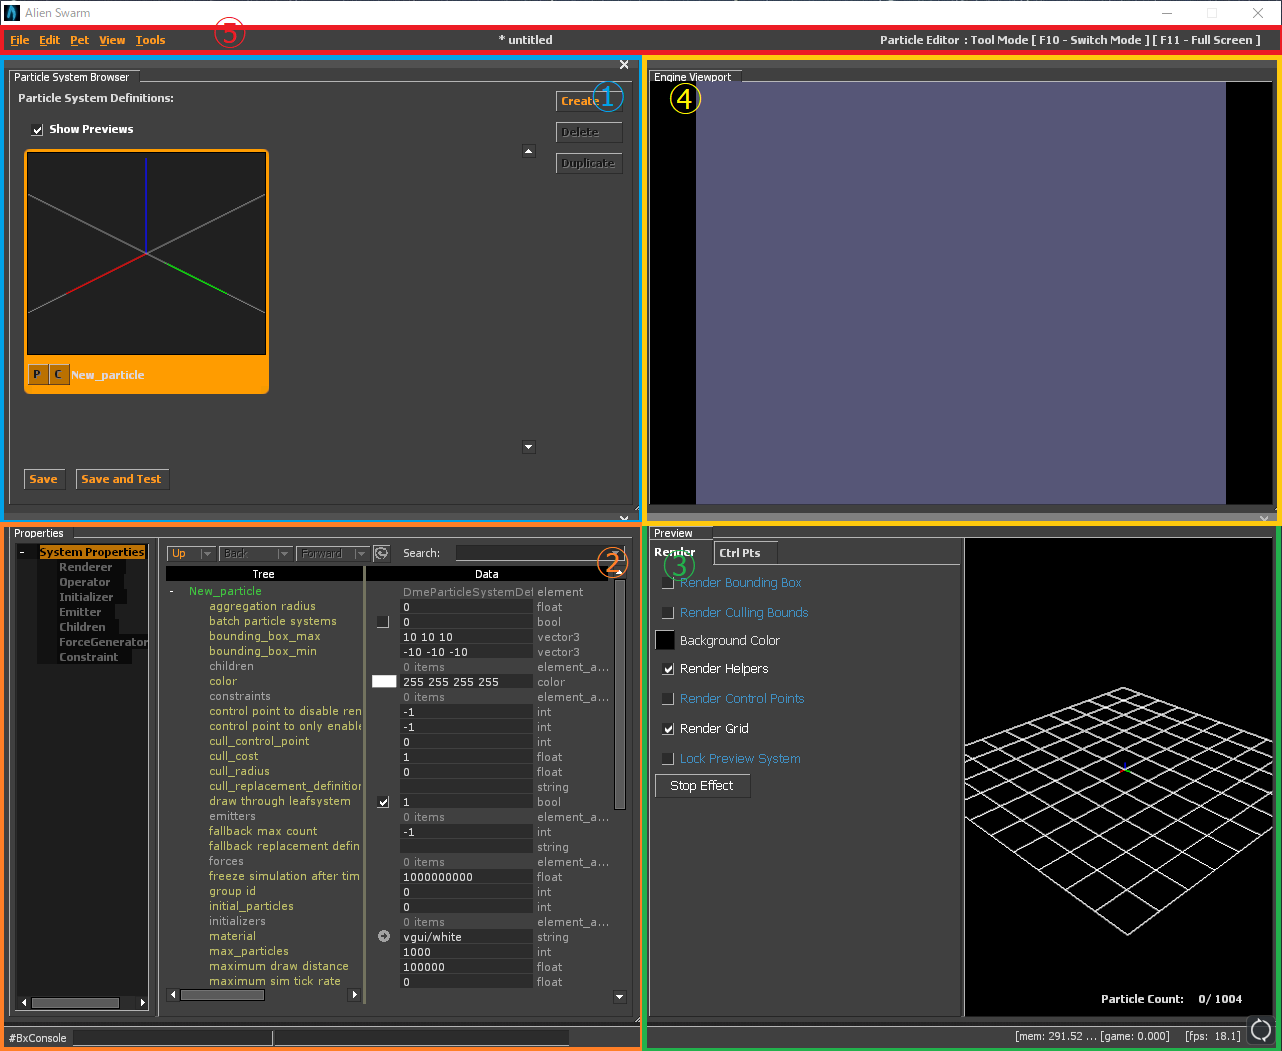Click the material picker arrow icon
1282x1051 pixels.
(x=383, y=937)
